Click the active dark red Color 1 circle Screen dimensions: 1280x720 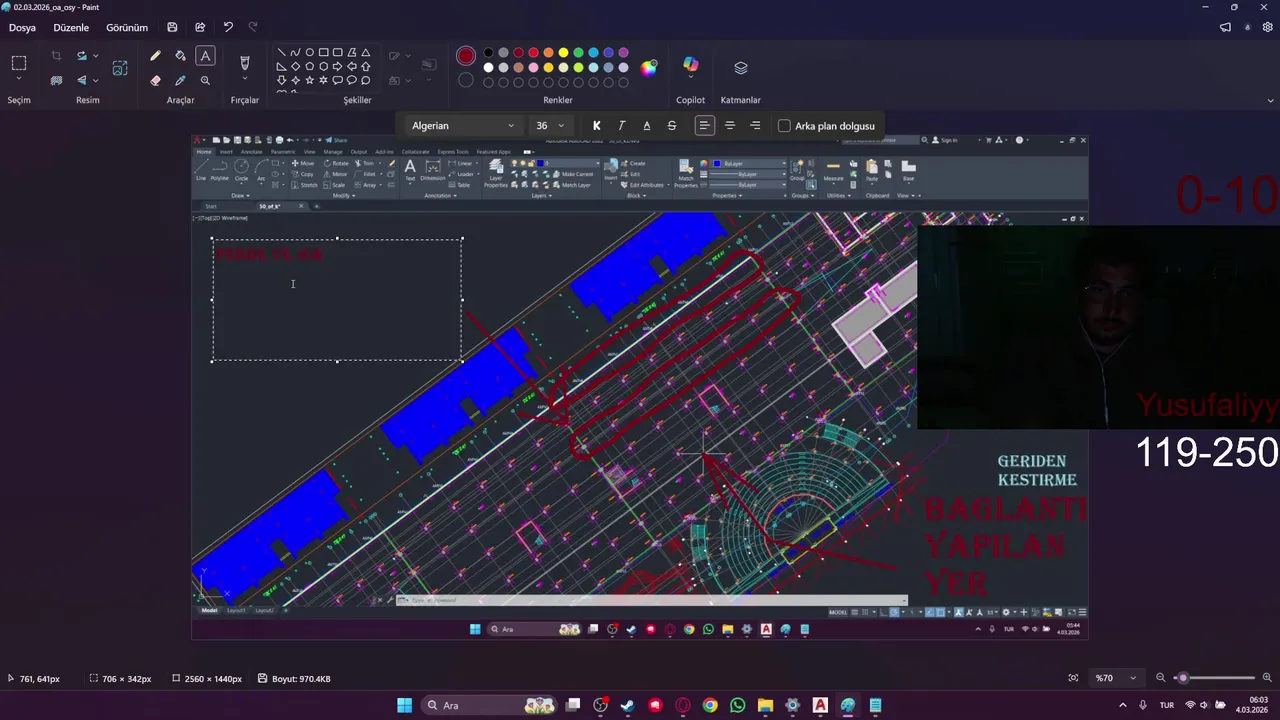[466, 56]
